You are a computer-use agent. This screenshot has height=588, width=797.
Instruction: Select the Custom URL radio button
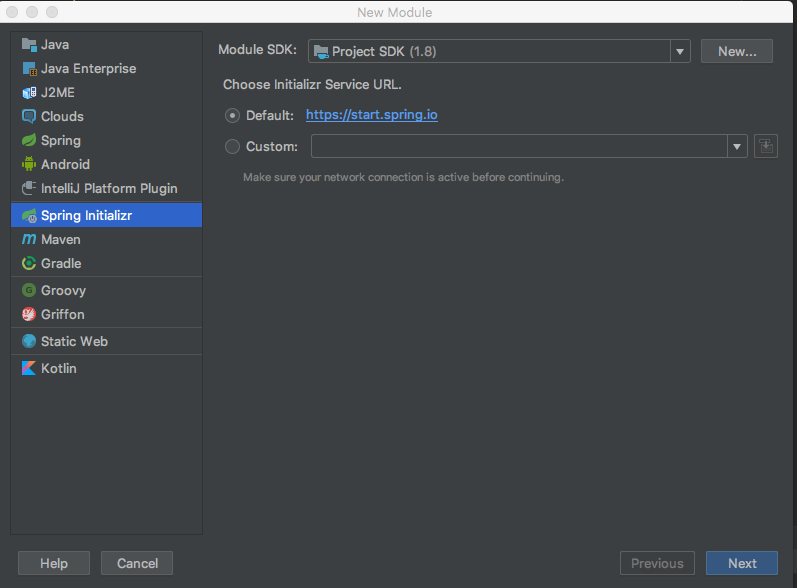tap(233, 147)
